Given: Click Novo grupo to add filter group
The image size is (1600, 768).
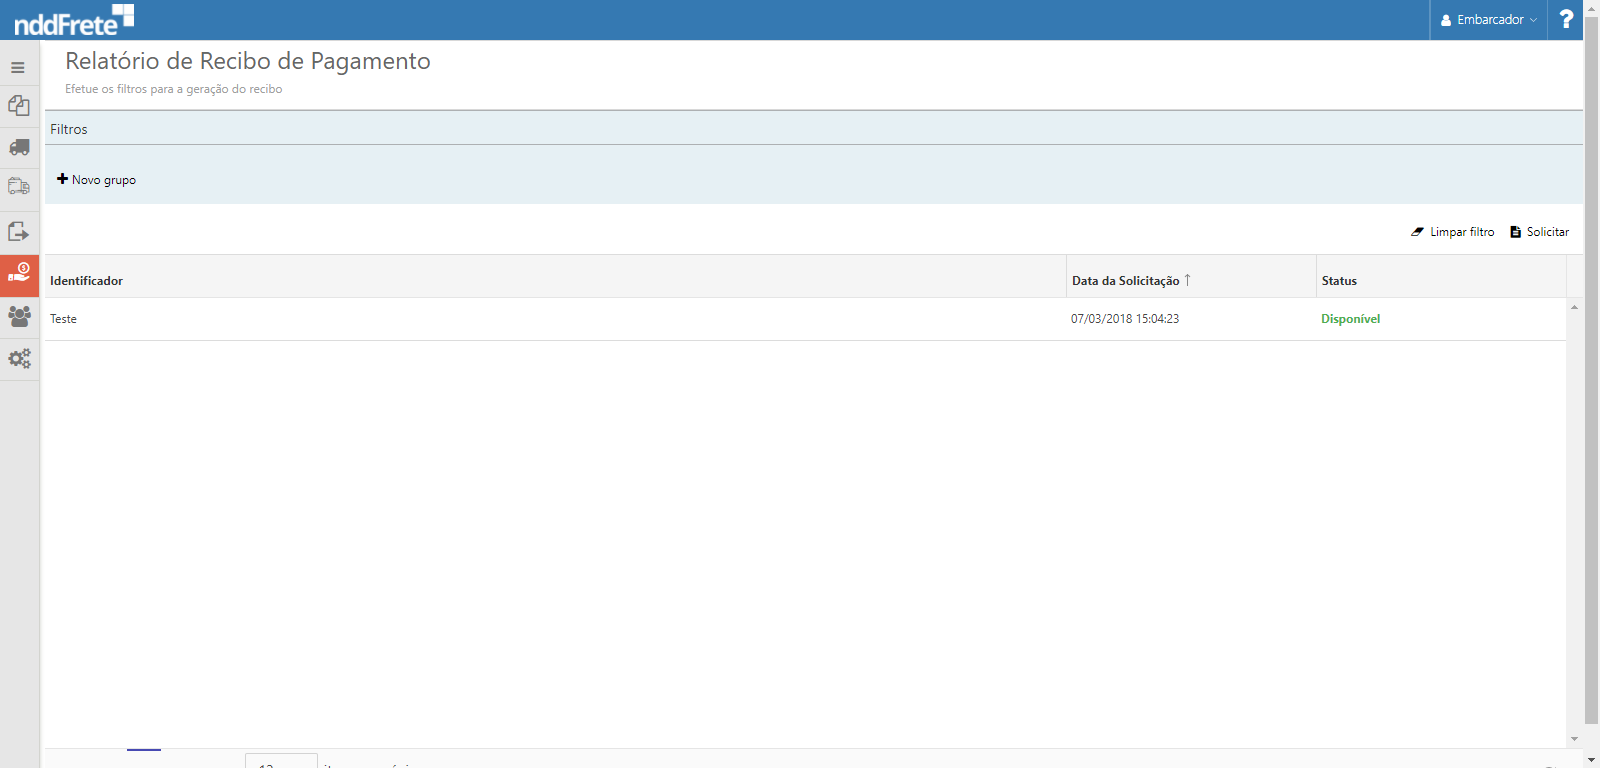Looking at the screenshot, I should (96, 180).
